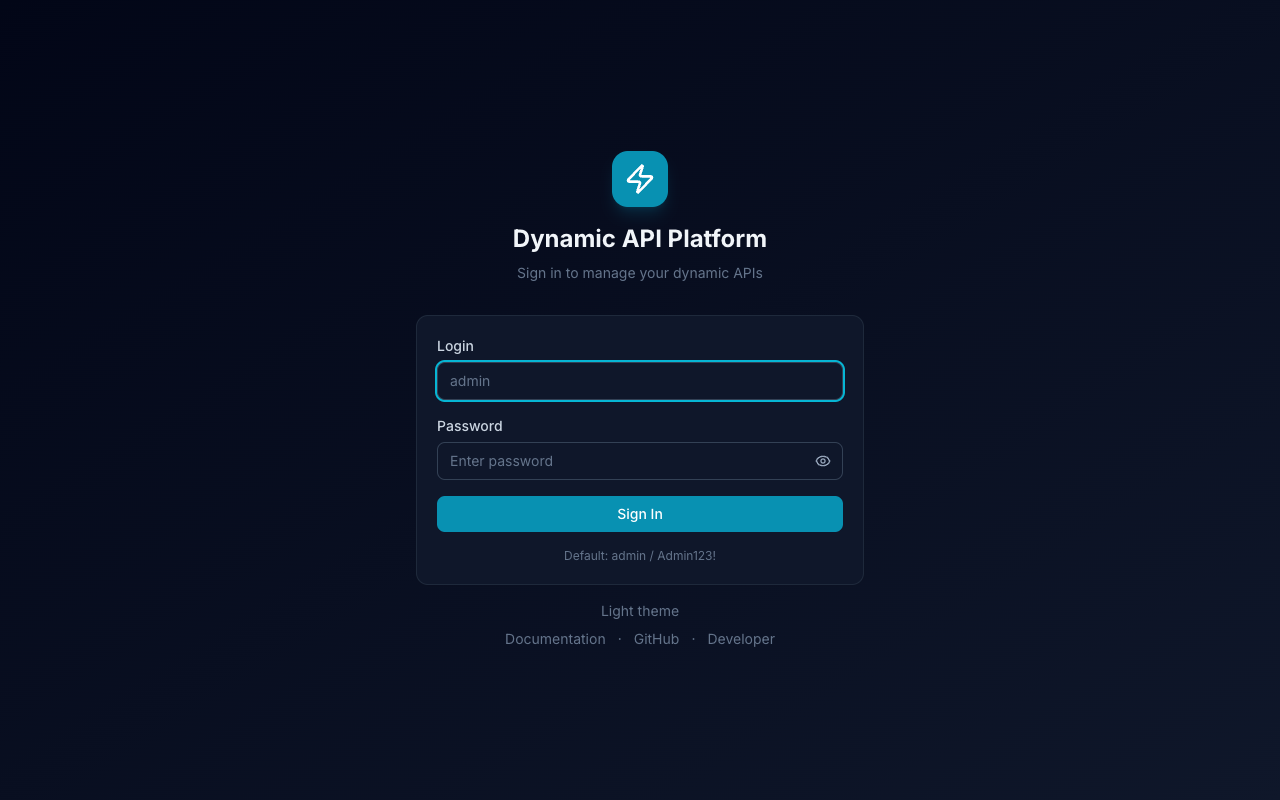Click 'Sign in to manage your dynamic APIs' text
The width and height of the screenshot is (1280, 800).
(x=640, y=273)
